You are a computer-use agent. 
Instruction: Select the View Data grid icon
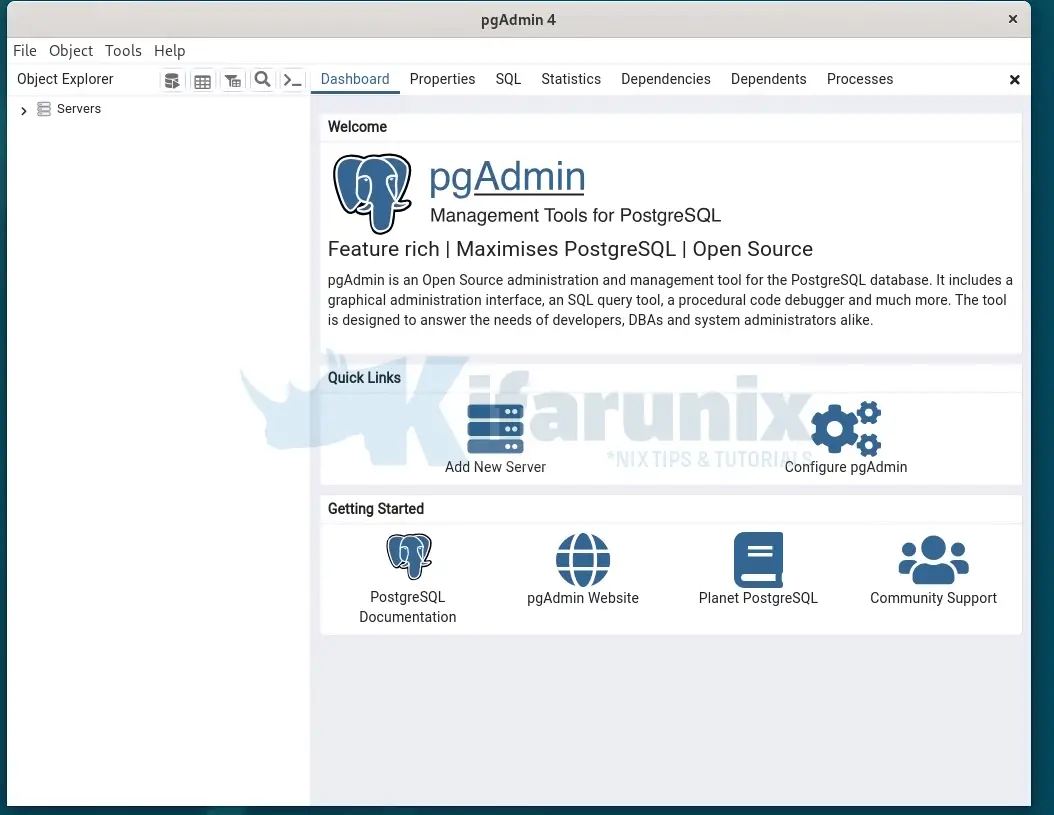pos(203,80)
